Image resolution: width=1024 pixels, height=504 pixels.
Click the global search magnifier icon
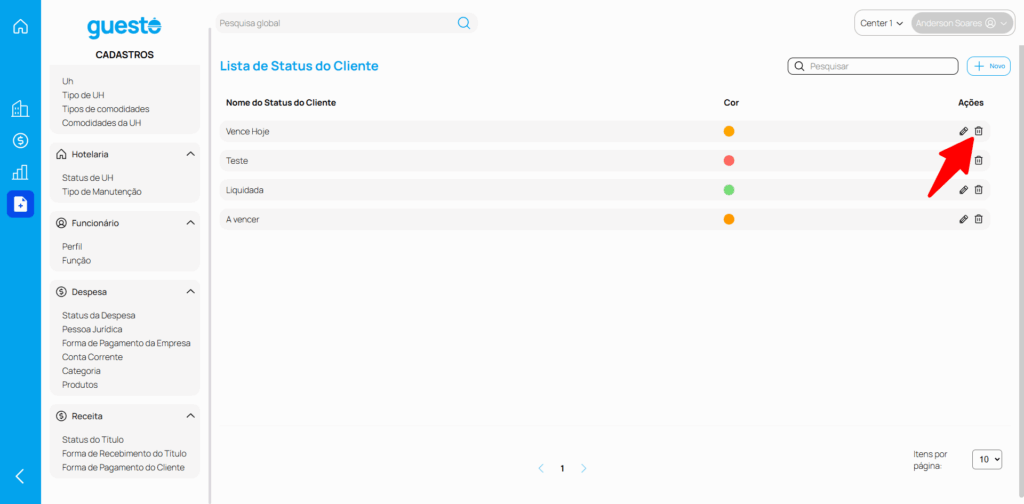pyautogui.click(x=463, y=23)
